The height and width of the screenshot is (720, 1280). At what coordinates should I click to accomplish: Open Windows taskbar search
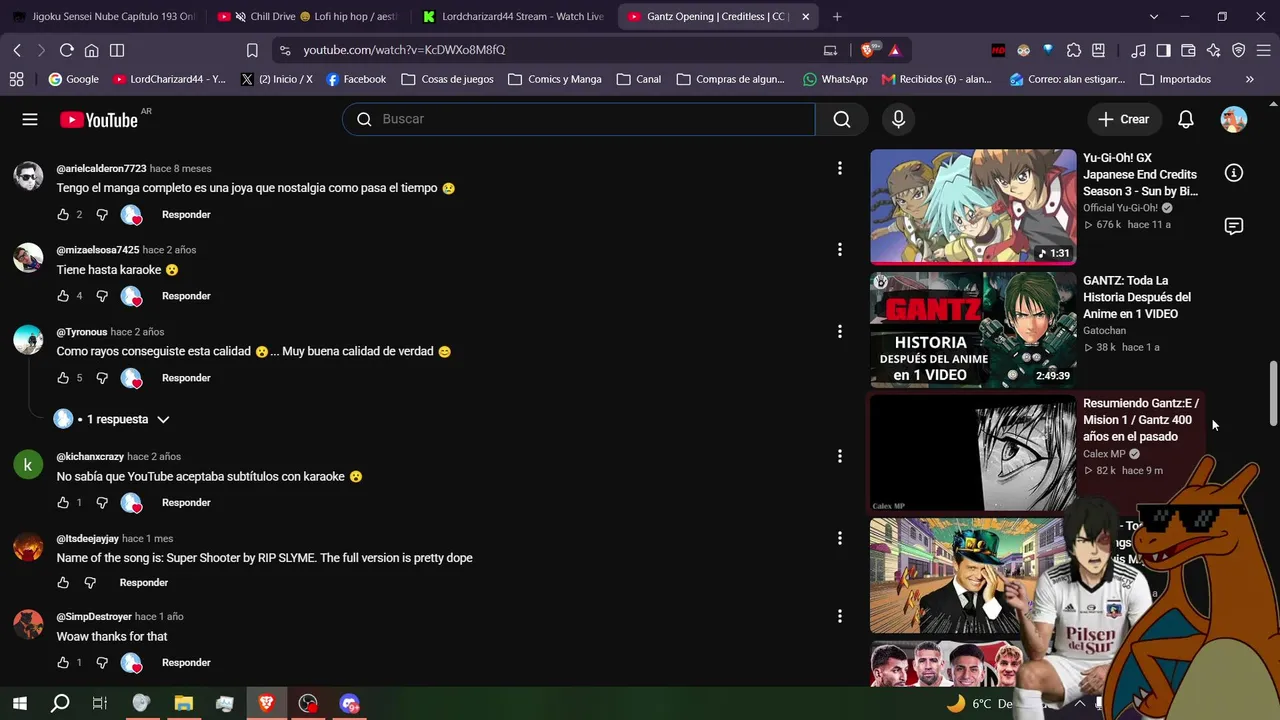click(60, 704)
